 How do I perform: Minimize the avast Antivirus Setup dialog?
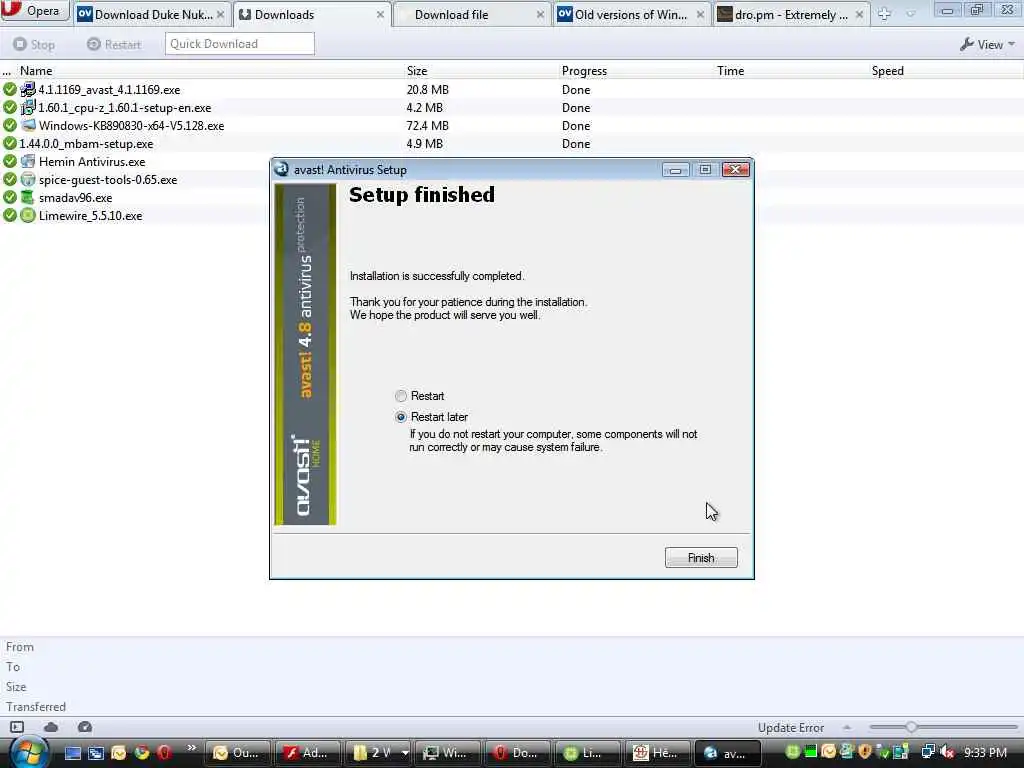tap(675, 170)
